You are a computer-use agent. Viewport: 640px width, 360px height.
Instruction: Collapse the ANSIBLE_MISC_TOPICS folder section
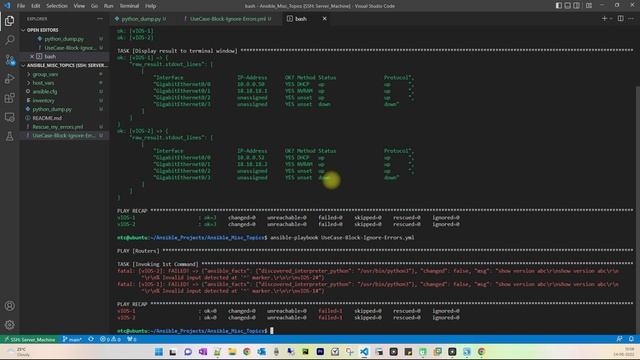coord(65,65)
